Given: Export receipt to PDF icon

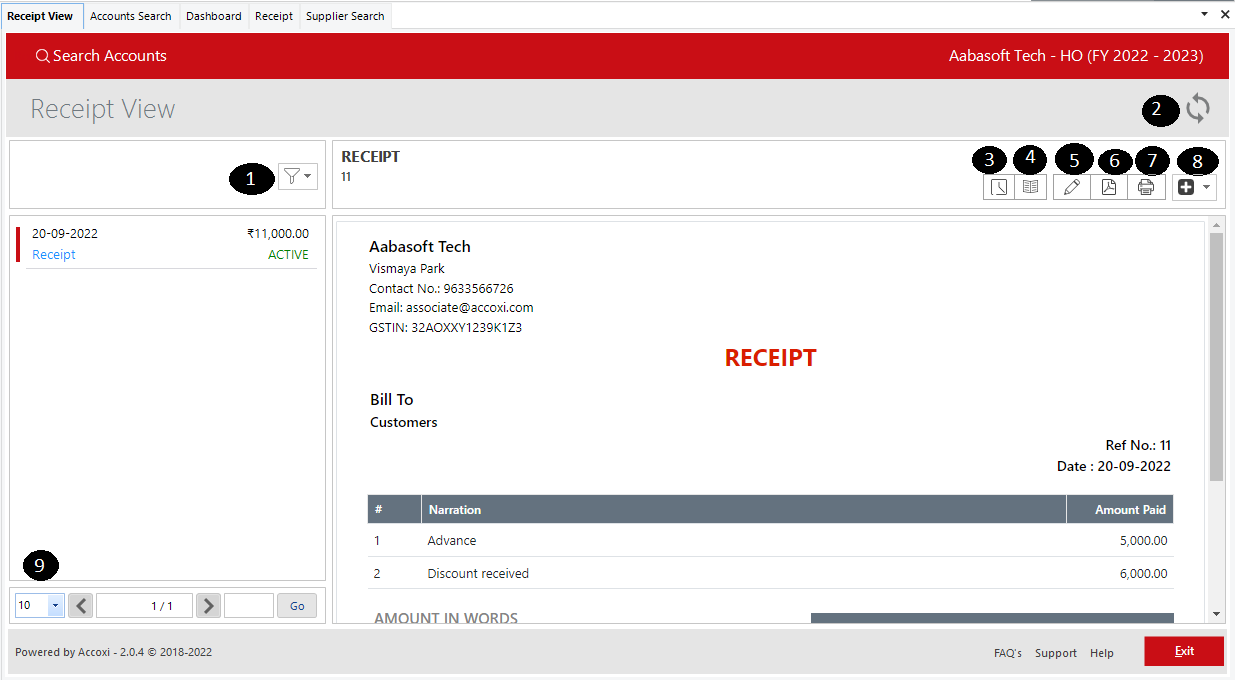Looking at the screenshot, I should pos(1109,187).
